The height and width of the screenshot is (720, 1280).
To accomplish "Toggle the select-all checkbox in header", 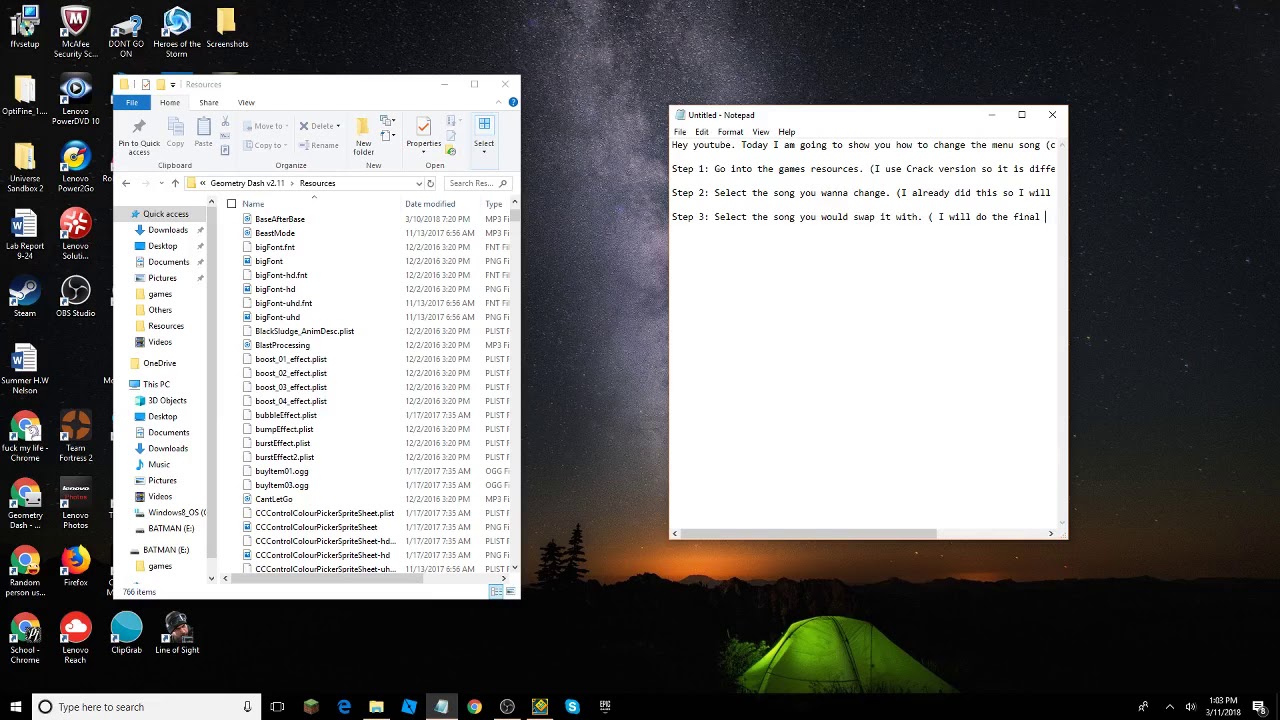I will (232, 204).
